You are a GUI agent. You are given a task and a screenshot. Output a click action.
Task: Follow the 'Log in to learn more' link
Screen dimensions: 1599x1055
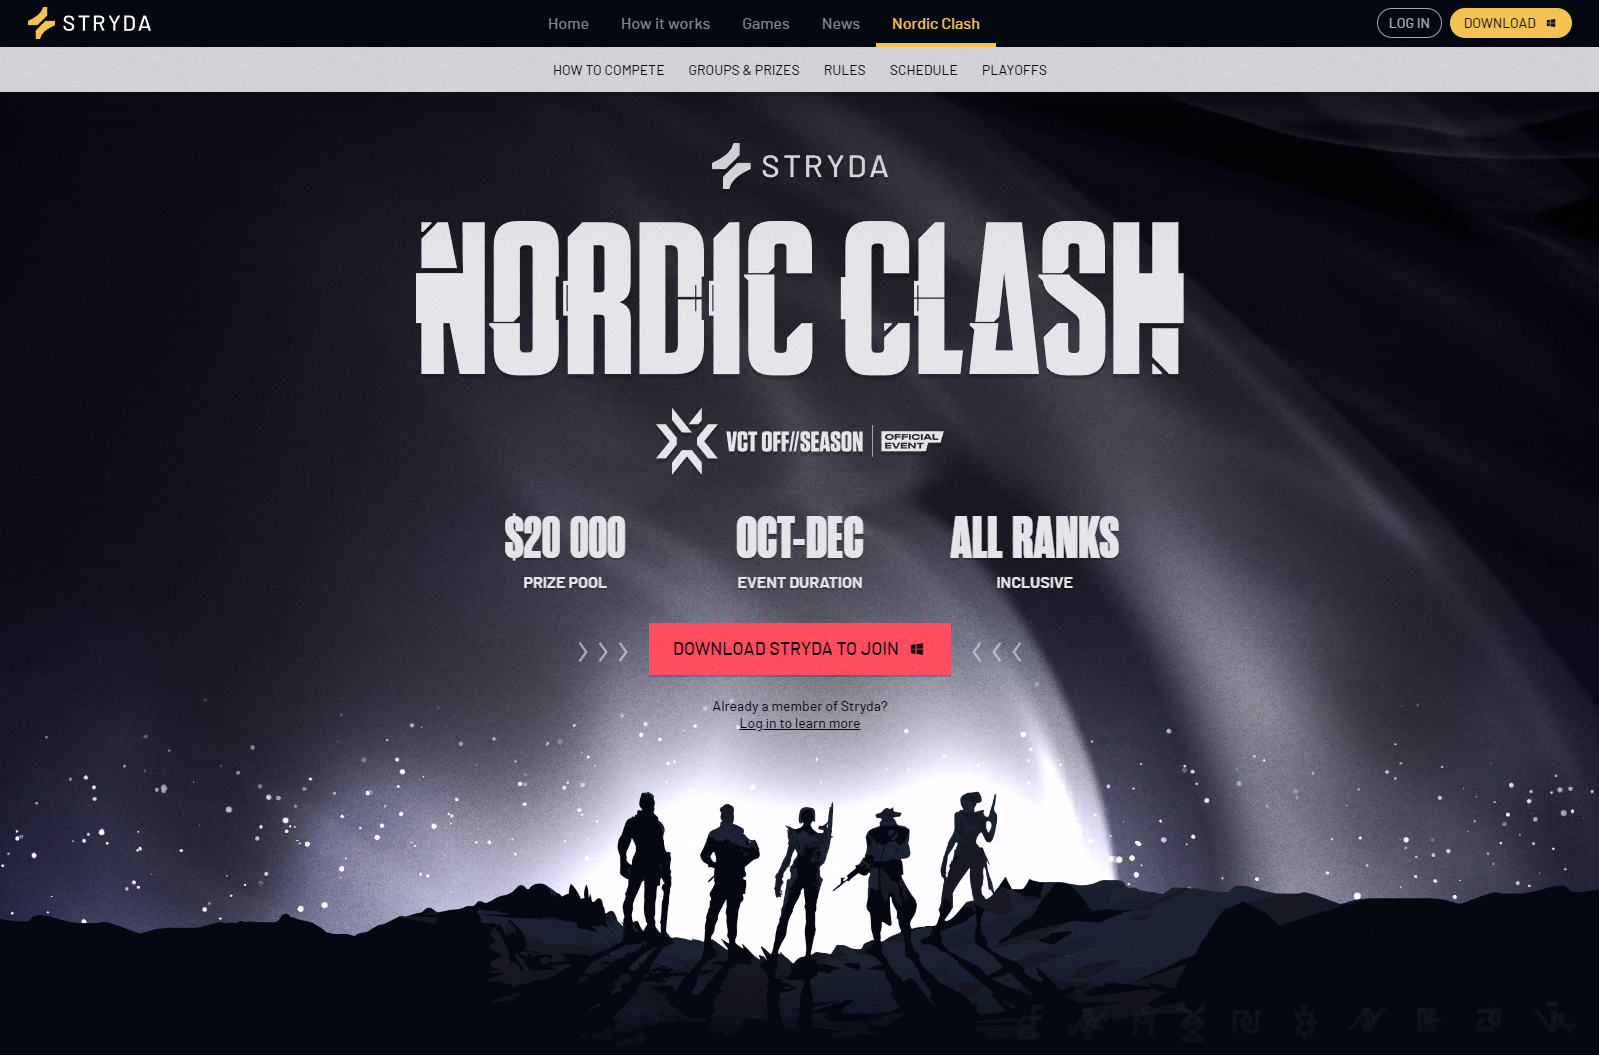click(x=800, y=724)
